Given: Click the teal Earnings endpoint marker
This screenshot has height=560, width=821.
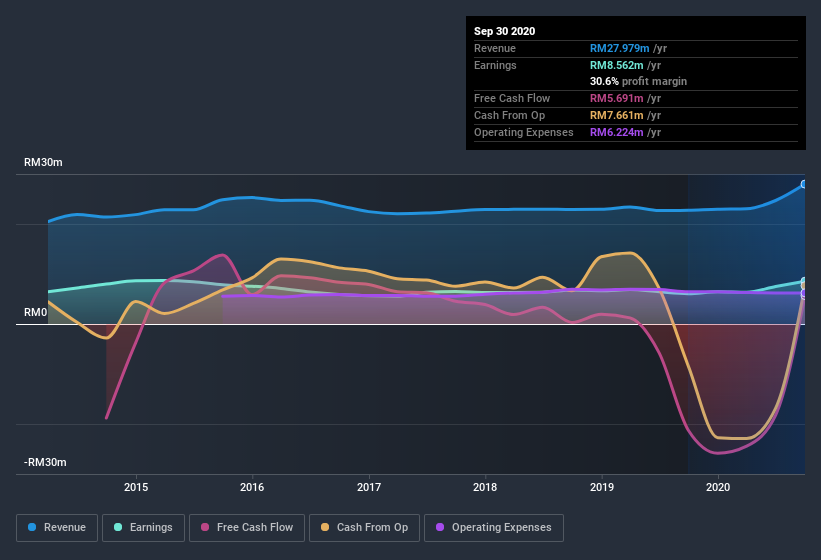Looking at the screenshot, I should point(804,282).
